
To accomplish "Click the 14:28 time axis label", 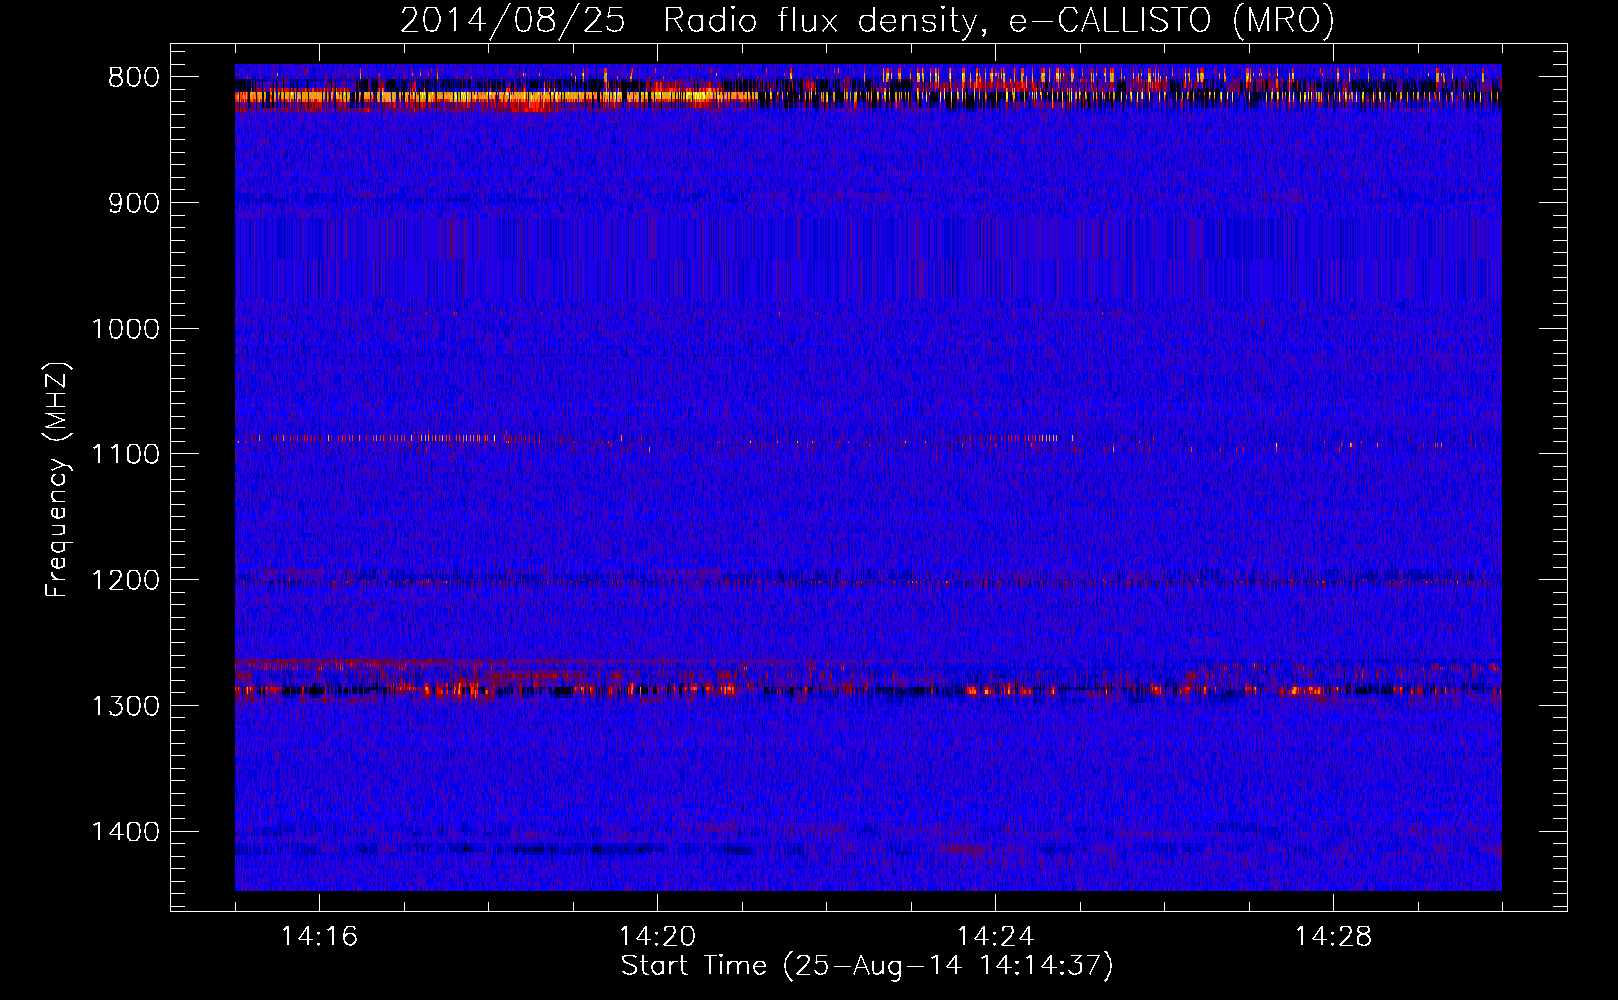I will (1333, 937).
